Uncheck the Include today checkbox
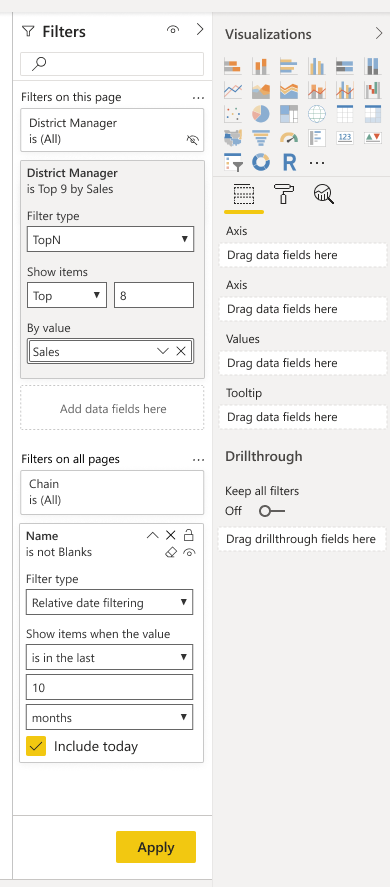Screen dimensions: 390x887 pyautogui.click(x=36, y=746)
